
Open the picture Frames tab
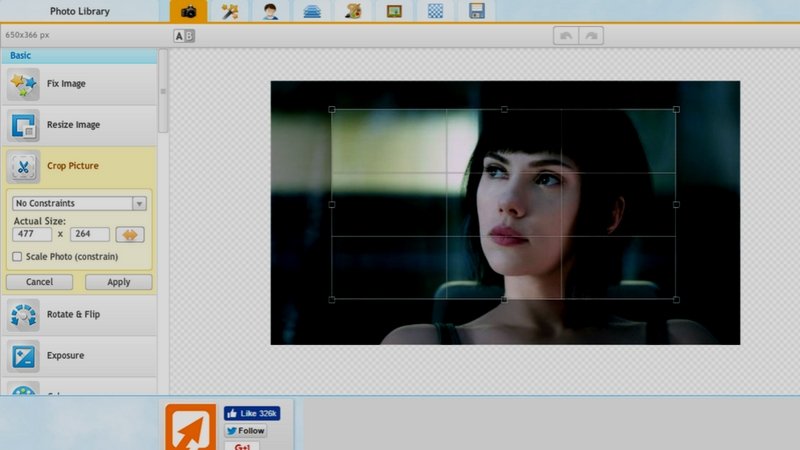point(394,11)
